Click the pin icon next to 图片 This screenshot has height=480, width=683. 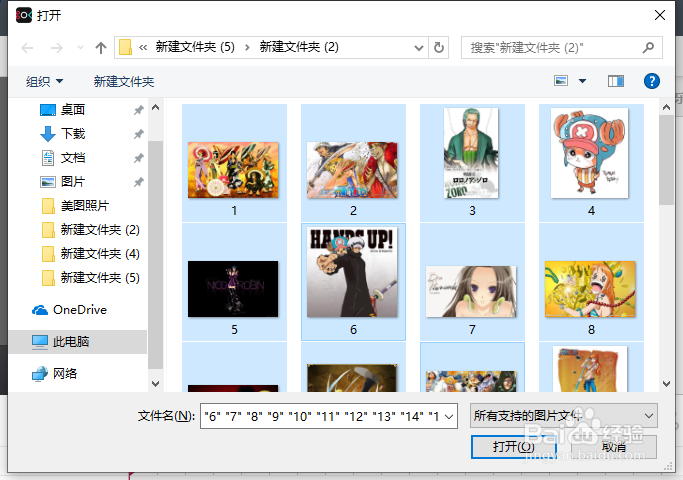tap(139, 182)
